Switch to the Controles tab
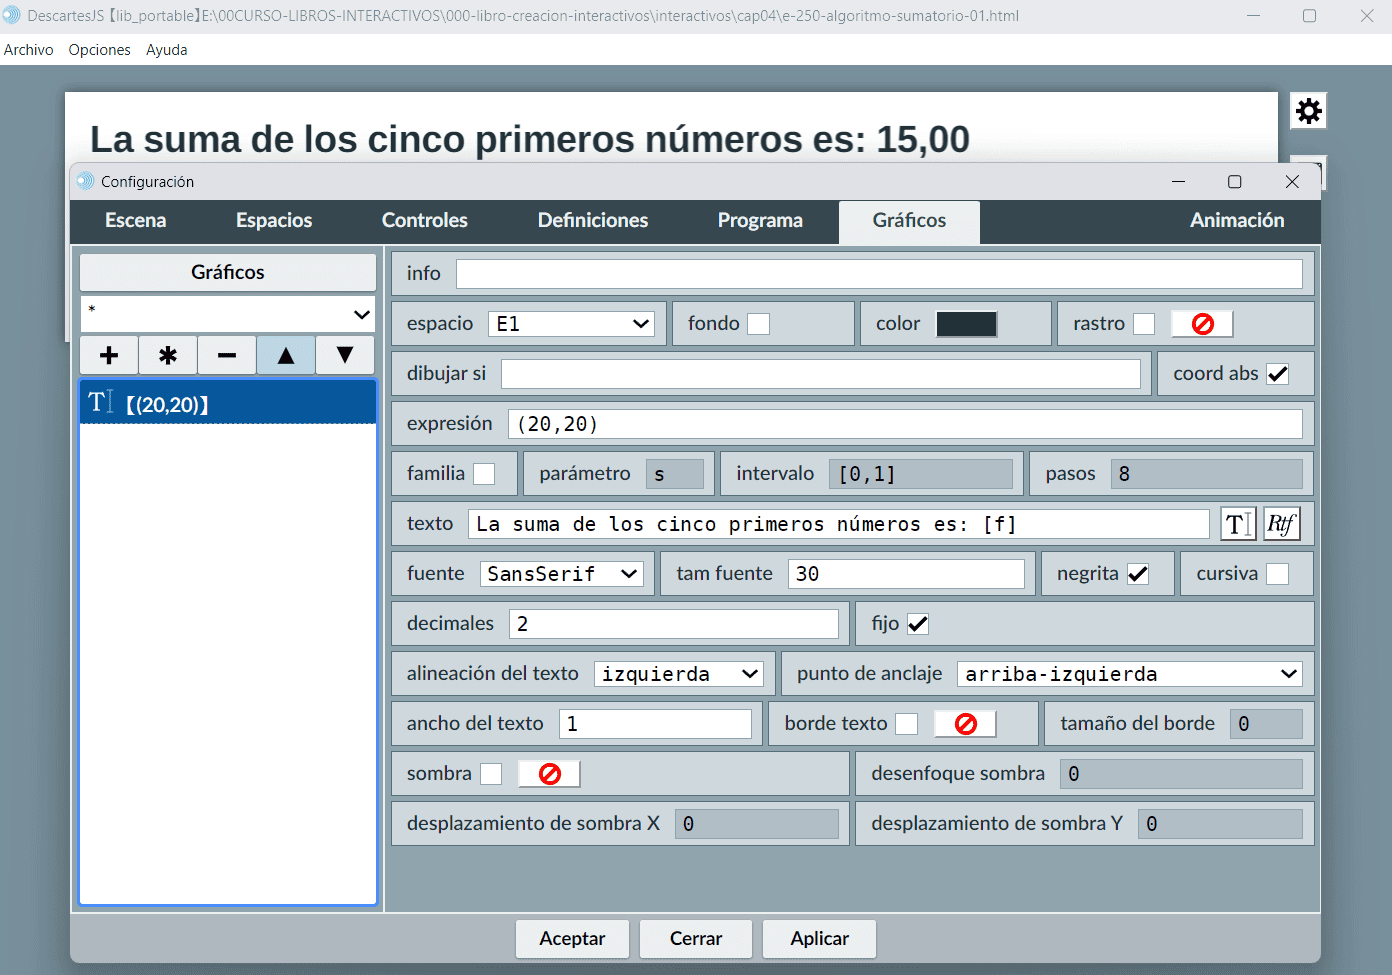This screenshot has height=975, width=1392. 424,221
